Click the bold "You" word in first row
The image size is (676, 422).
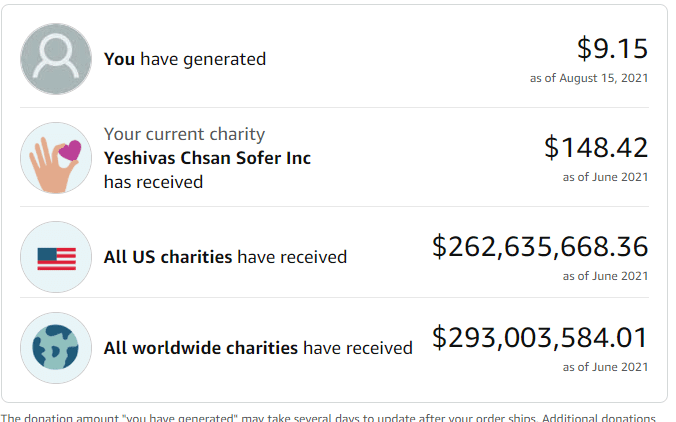point(119,59)
